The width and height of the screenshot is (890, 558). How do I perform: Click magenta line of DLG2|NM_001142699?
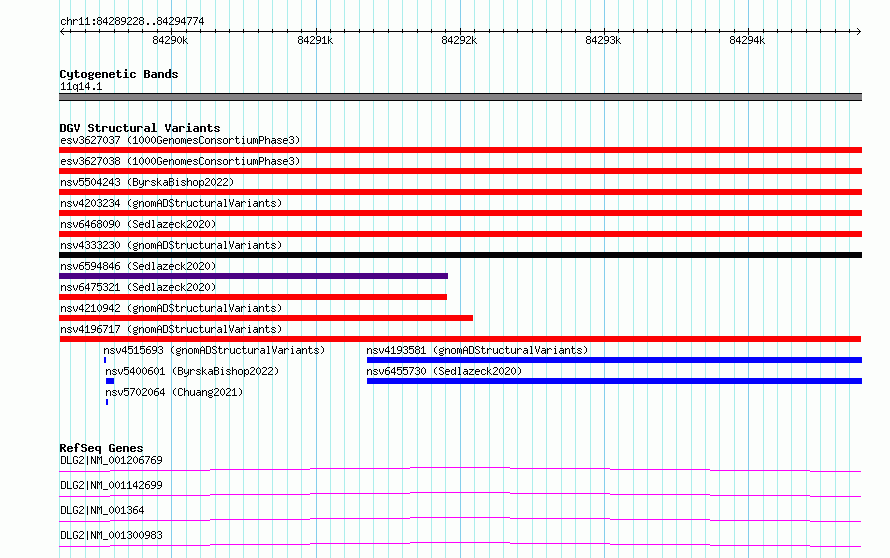(460, 494)
